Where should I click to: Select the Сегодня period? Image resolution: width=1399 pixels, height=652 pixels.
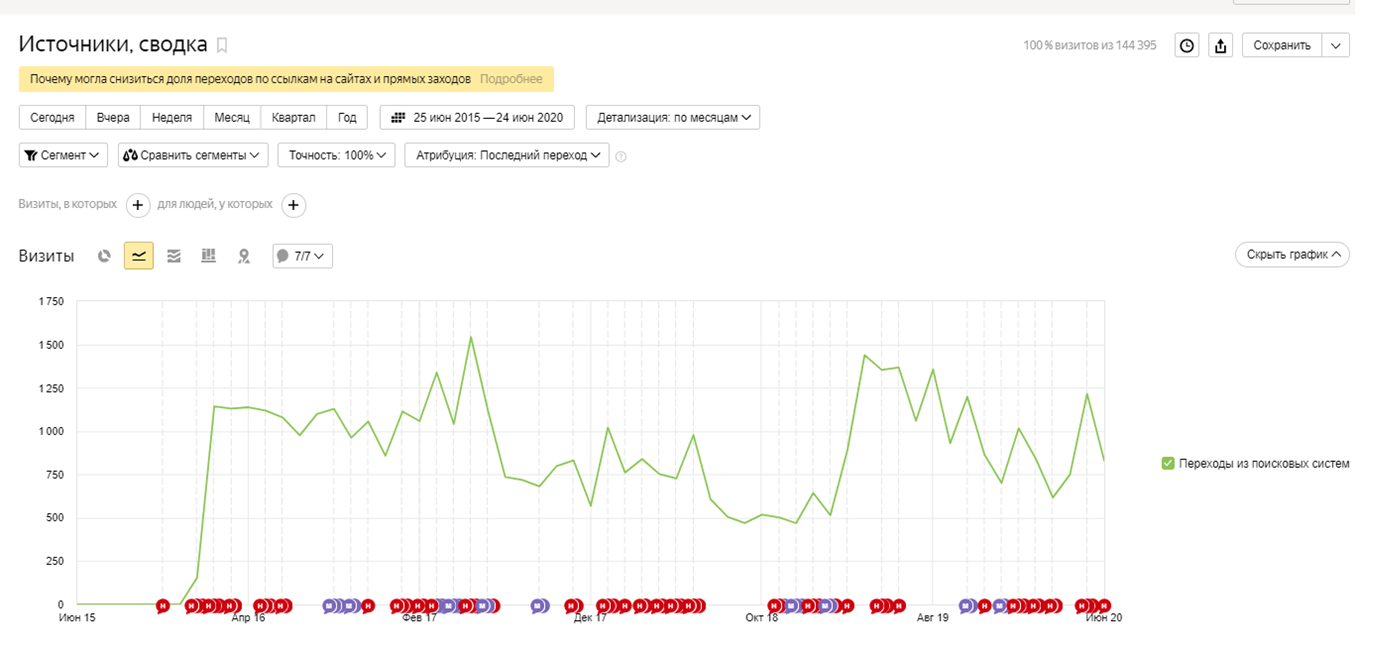coord(52,117)
